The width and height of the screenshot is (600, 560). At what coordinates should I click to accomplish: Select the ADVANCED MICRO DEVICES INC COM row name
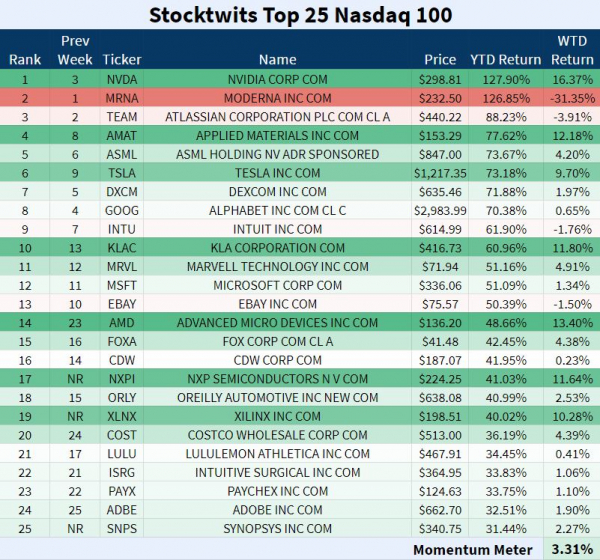(275, 323)
